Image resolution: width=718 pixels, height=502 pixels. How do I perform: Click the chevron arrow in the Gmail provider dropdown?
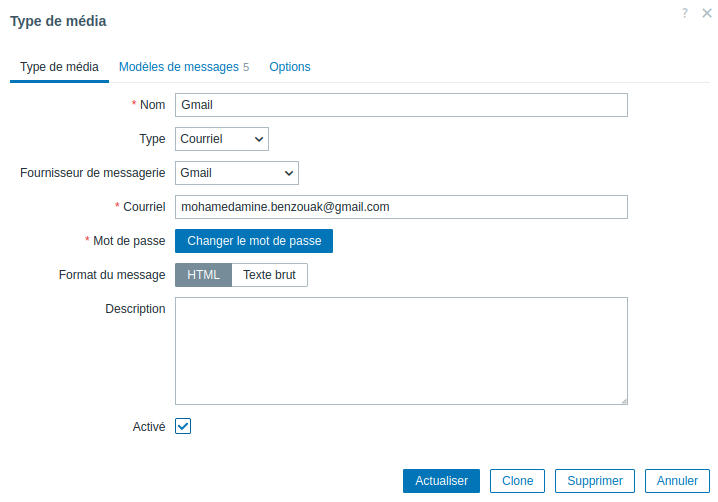click(288, 173)
